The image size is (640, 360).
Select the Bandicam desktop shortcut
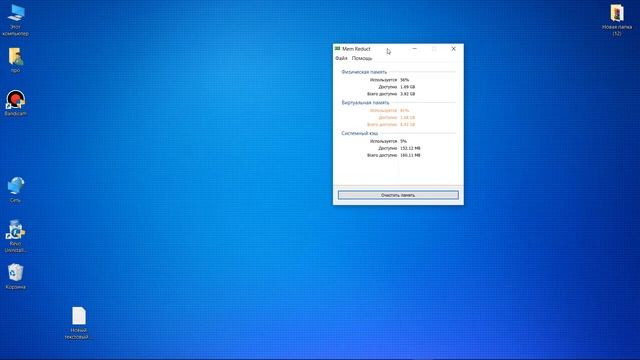click(x=16, y=103)
